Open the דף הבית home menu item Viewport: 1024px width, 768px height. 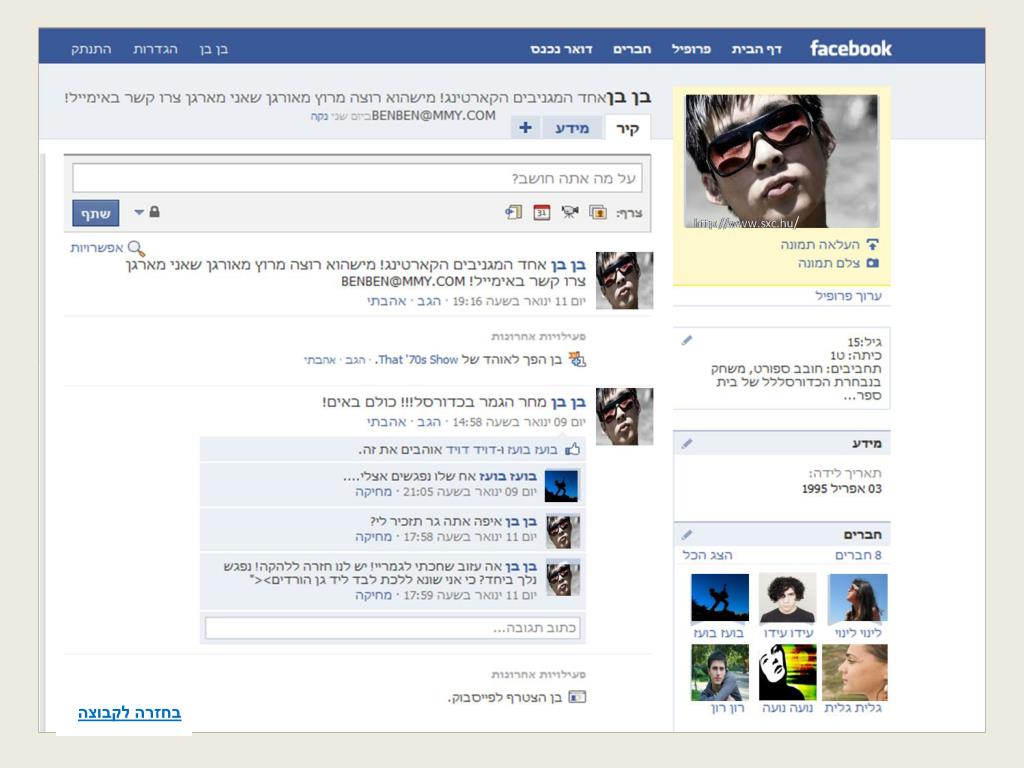(756, 49)
